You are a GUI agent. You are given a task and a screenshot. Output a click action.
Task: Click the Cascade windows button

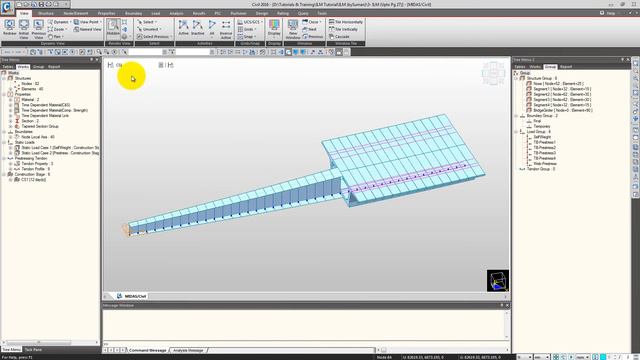(339, 37)
